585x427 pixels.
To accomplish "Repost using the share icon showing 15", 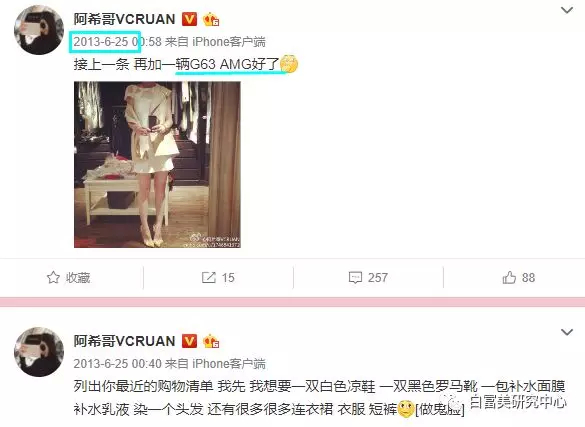I will tap(218, 277).
